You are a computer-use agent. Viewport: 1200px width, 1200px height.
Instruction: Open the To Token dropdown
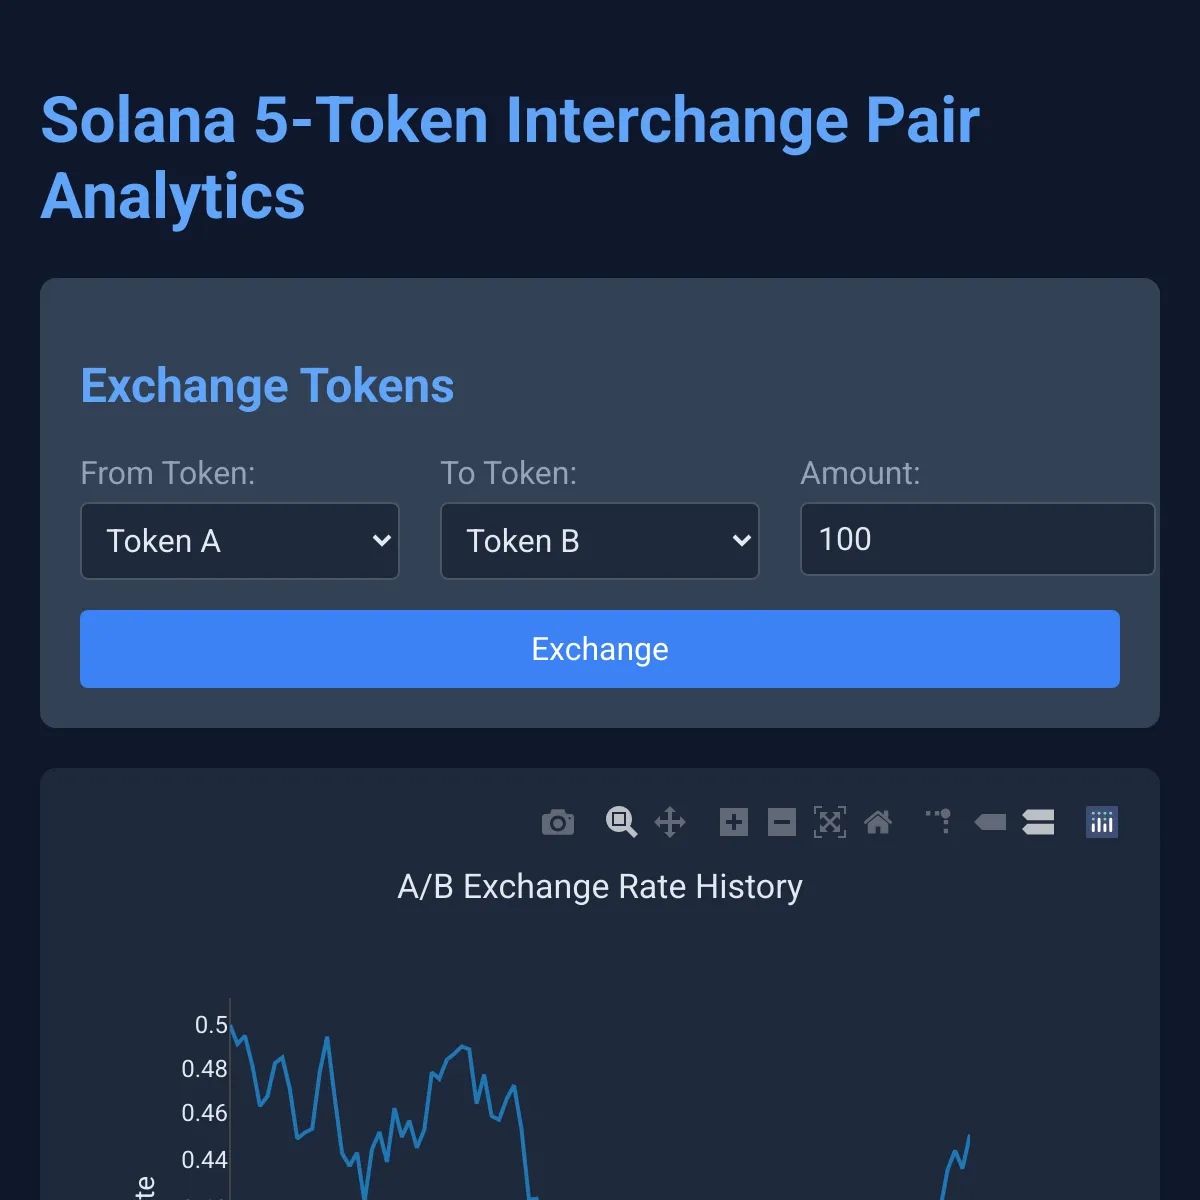point(600,541)
